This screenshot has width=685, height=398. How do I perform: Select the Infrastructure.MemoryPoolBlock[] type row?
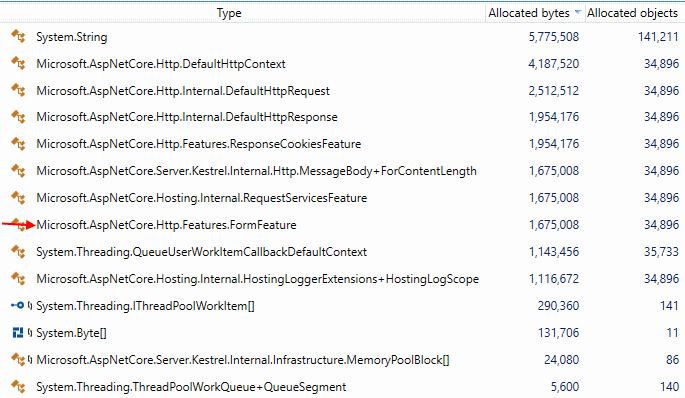coord(342,360)
